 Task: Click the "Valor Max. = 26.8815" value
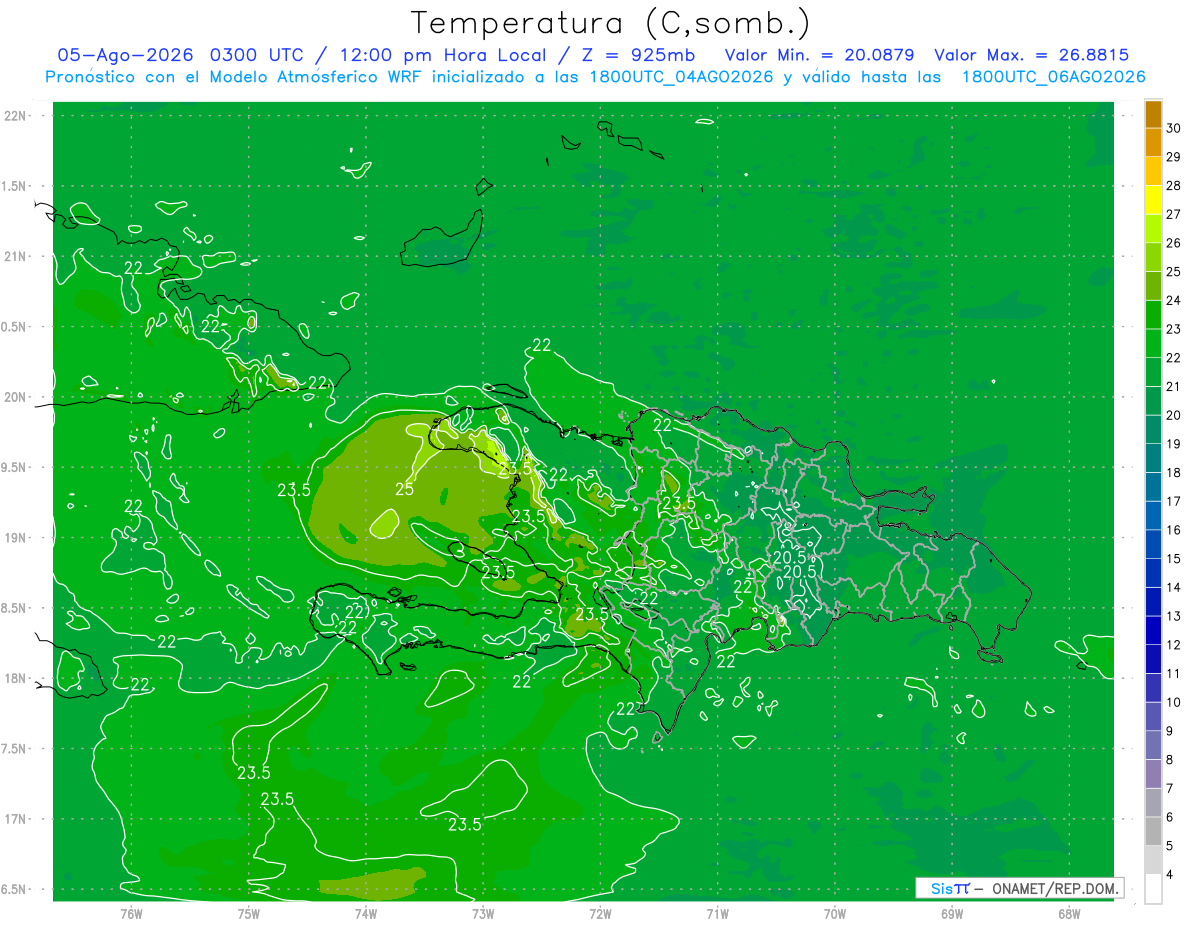(1031, 55)
